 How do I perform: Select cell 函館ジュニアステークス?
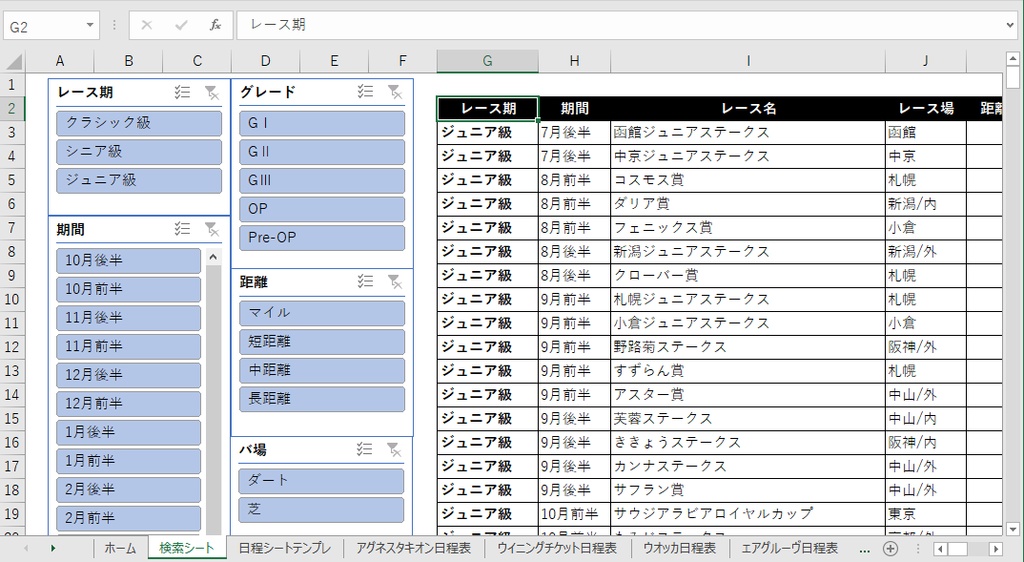point(748,133)
